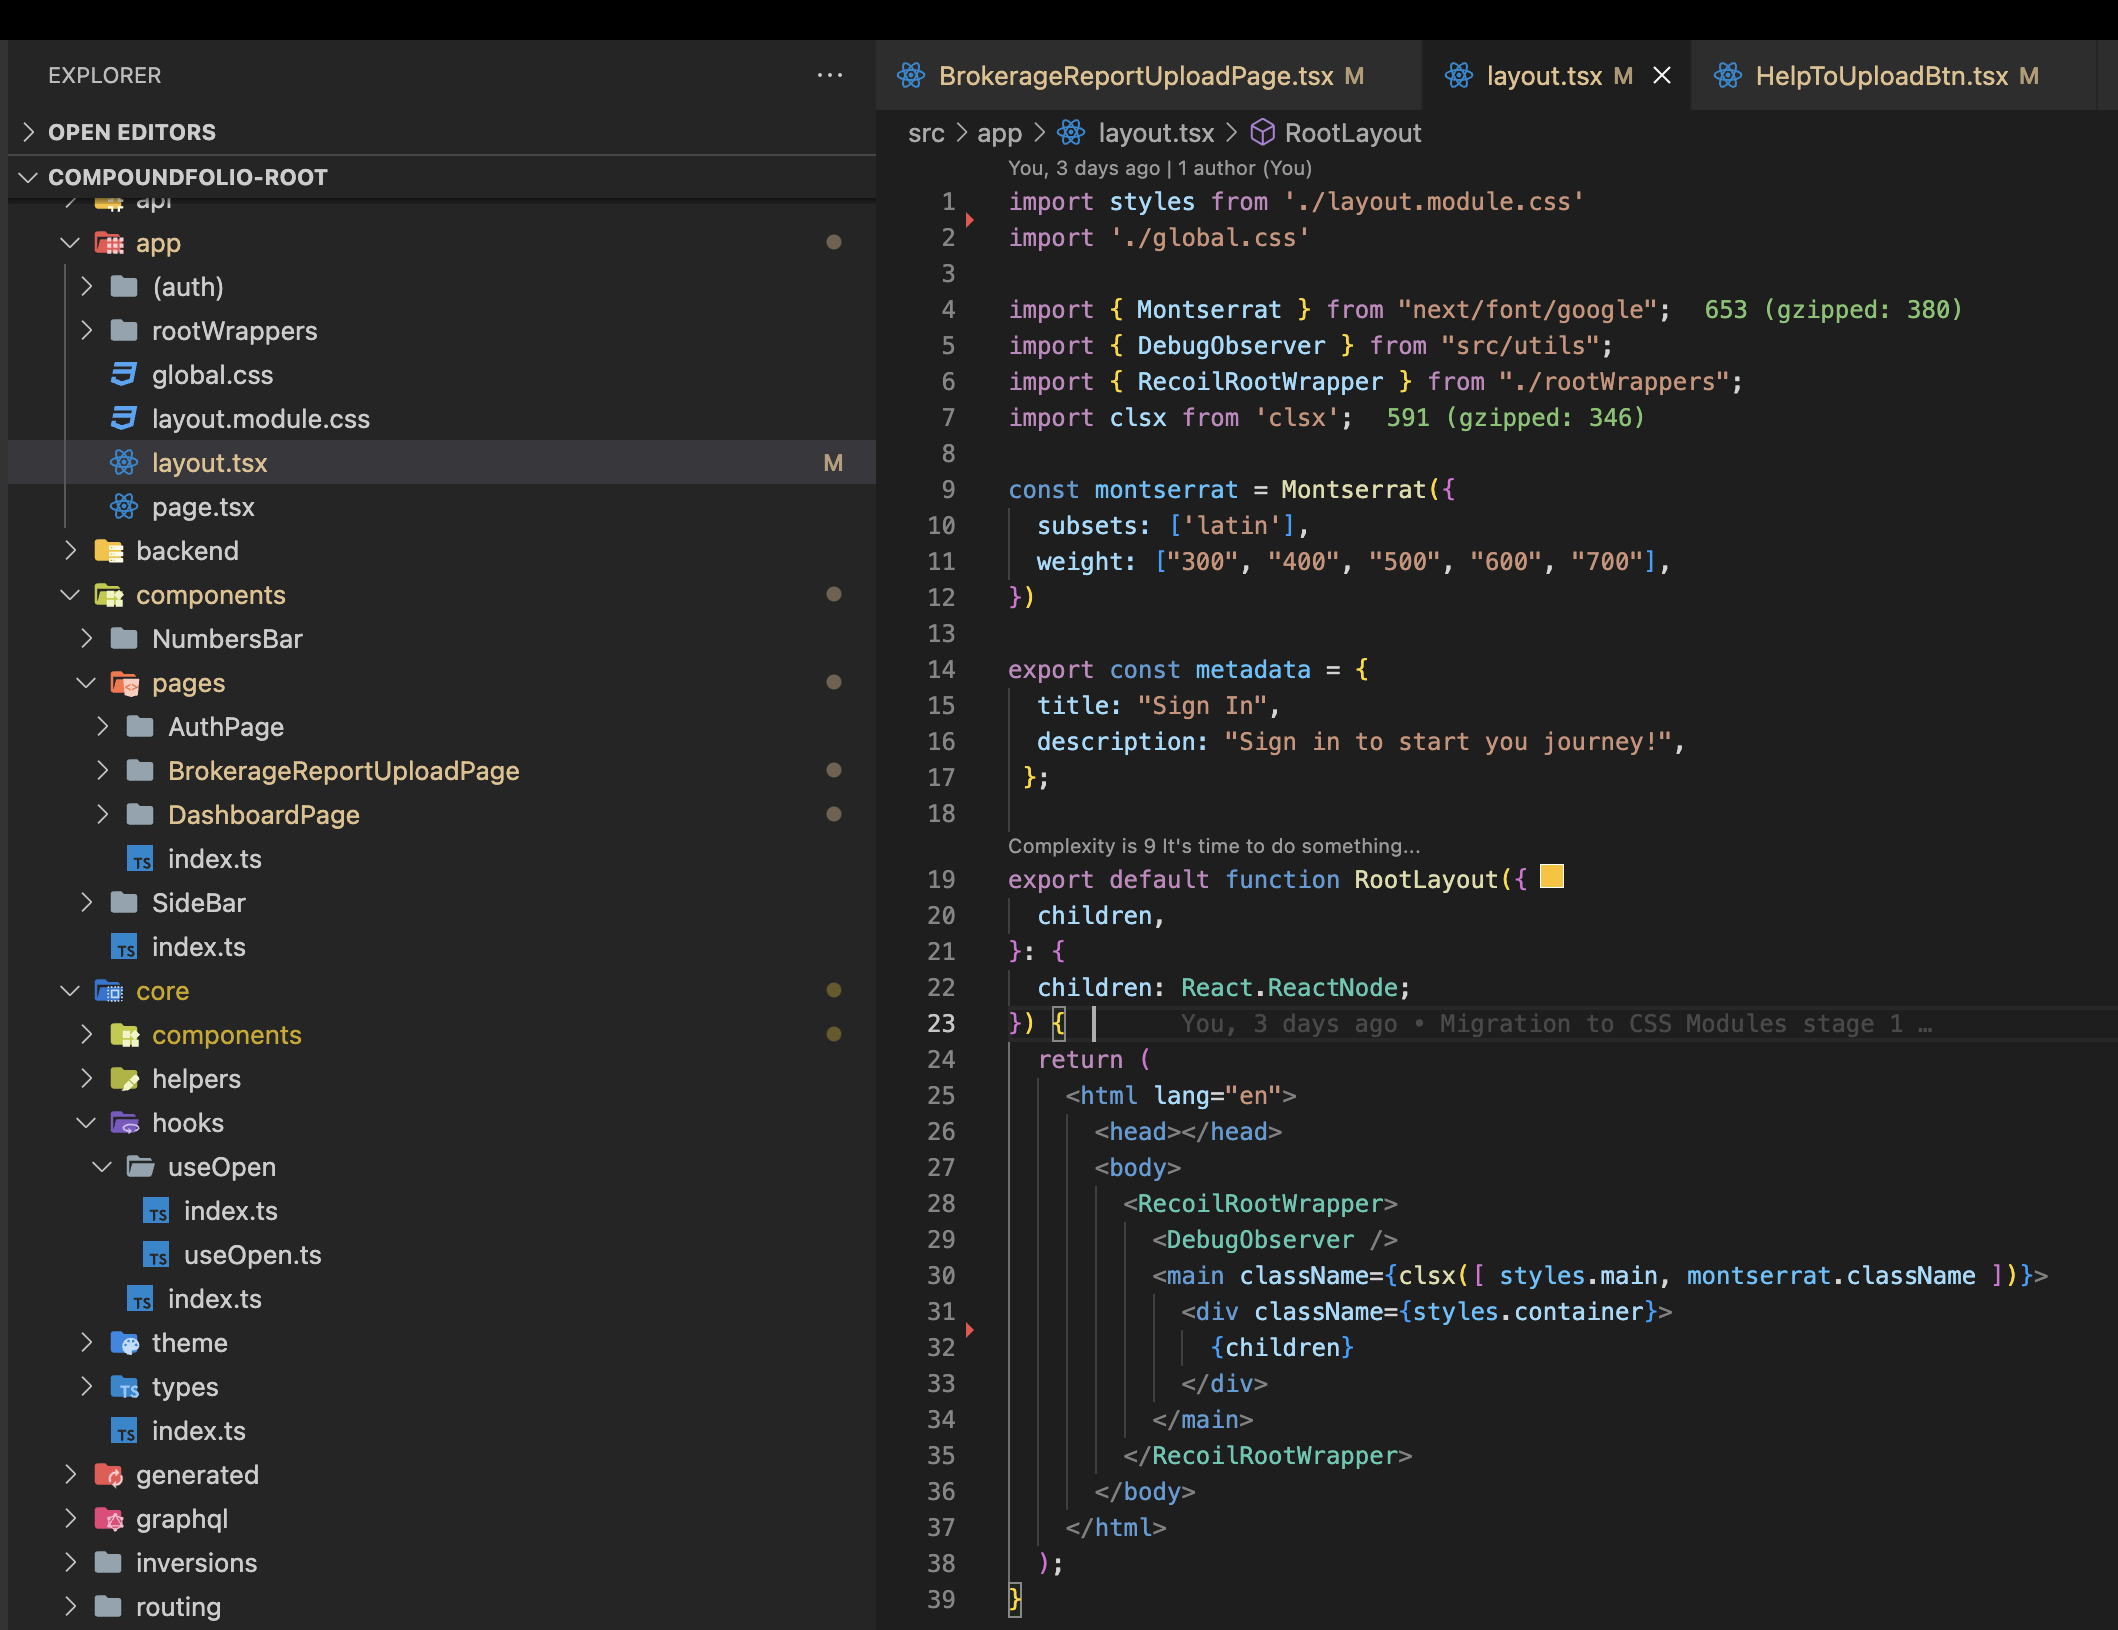Click the yellow color box on line 19
Viewport: 2118px width, 1630px height.
pos(1551,877)
